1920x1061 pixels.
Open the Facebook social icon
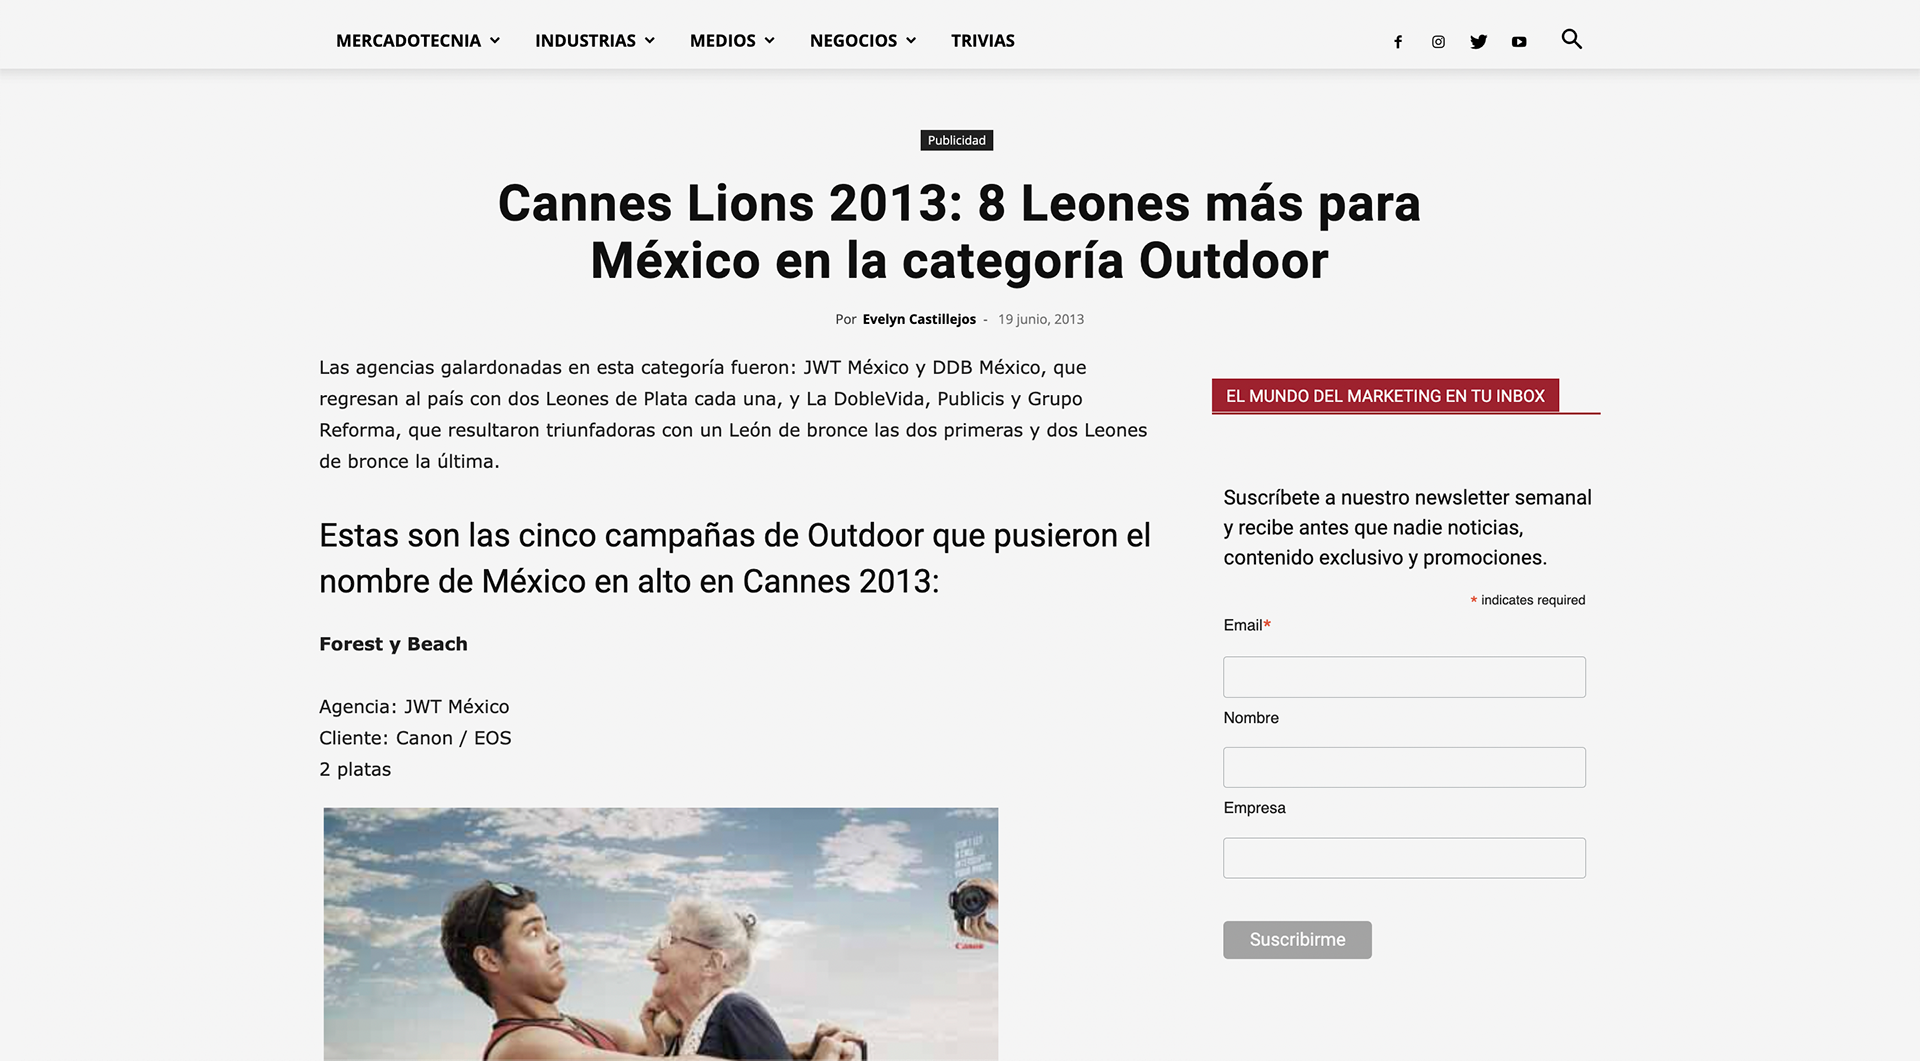(1398, 41)
